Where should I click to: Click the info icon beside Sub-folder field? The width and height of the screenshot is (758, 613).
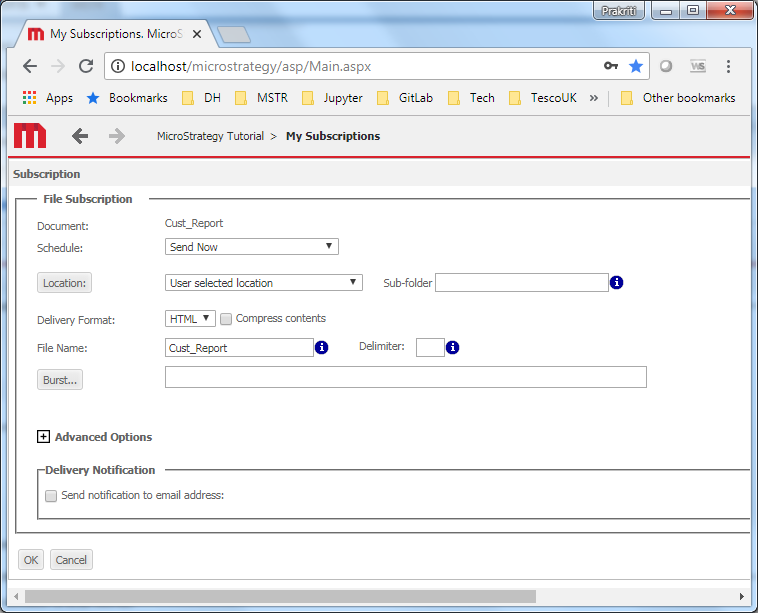[617, 283]
